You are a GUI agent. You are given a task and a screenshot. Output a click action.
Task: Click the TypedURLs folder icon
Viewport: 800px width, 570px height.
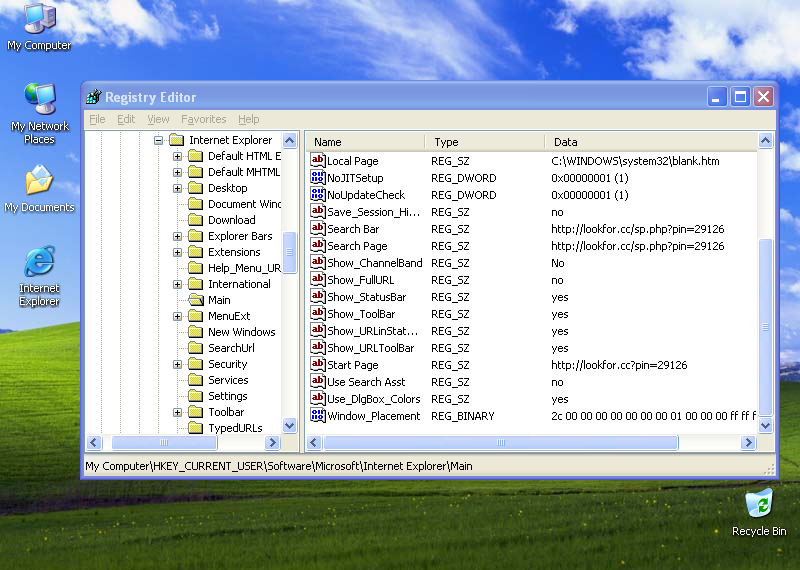click(x=195, y=428)
